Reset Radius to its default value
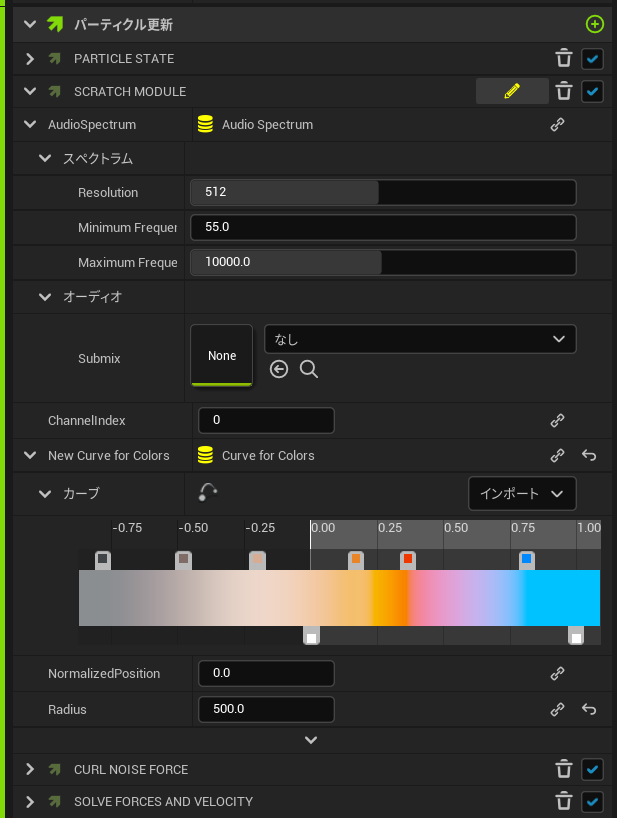The image size is (617, 818). point(589,709)
